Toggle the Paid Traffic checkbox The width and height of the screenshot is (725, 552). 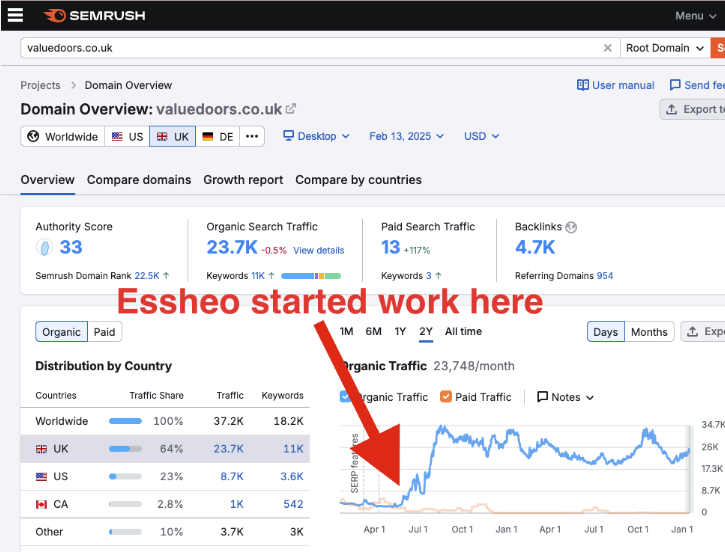coord(446,397)
